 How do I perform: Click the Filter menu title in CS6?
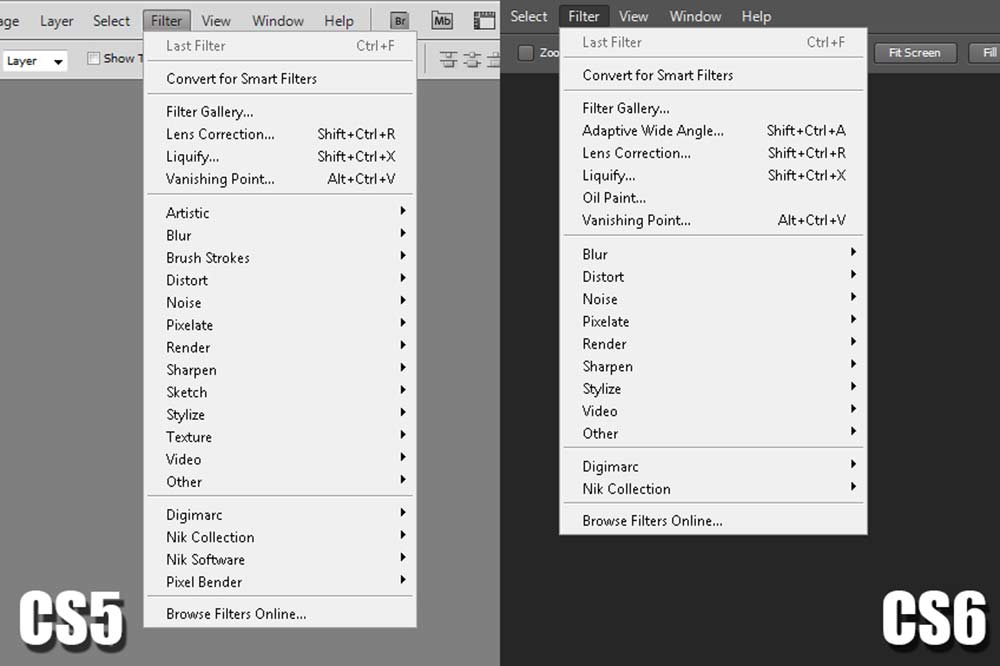coord(584,17)
